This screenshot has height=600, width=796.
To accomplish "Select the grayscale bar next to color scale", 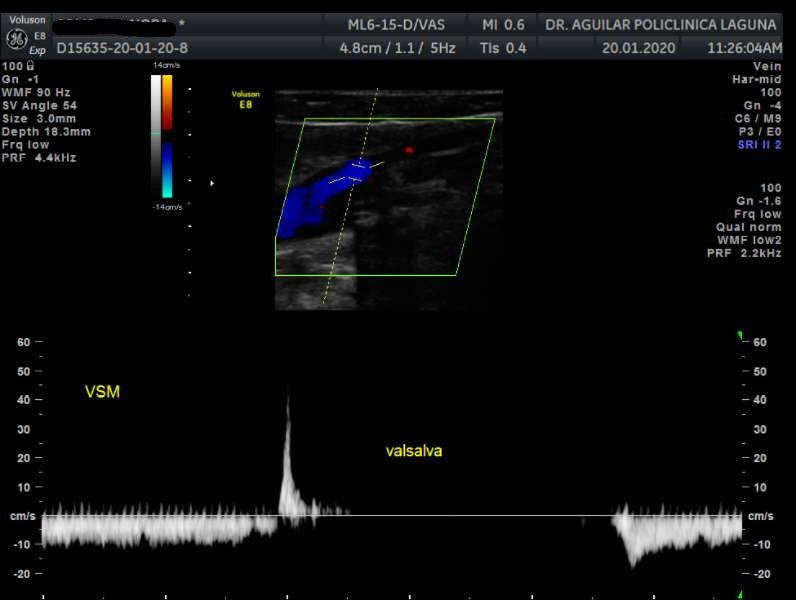I will click(155, 137).
